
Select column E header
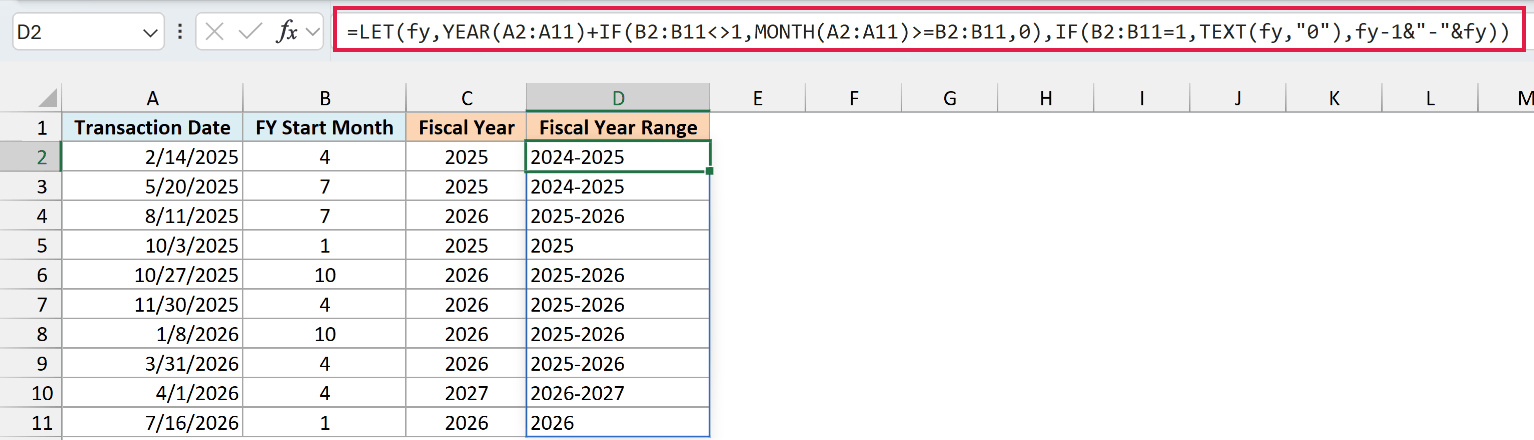click(x=758, y=98)
